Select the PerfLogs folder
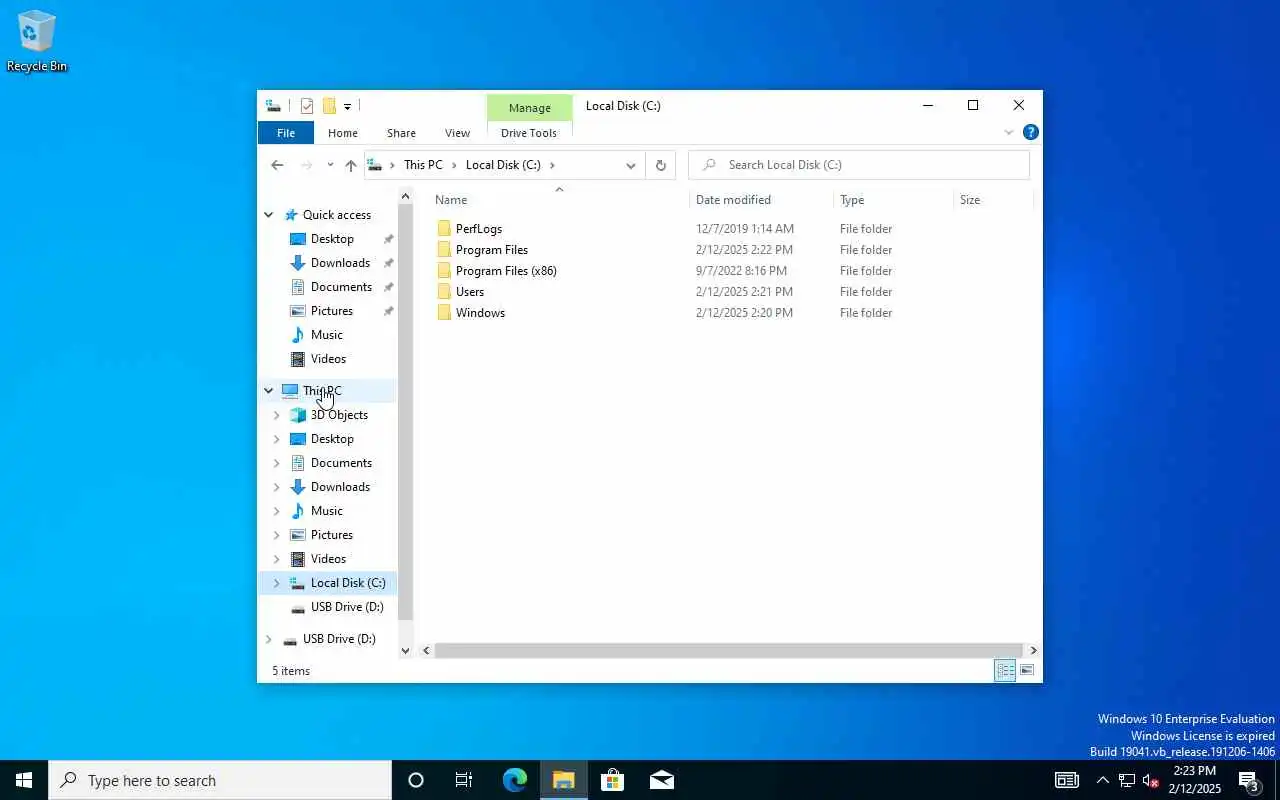 [x=479, y=229]
